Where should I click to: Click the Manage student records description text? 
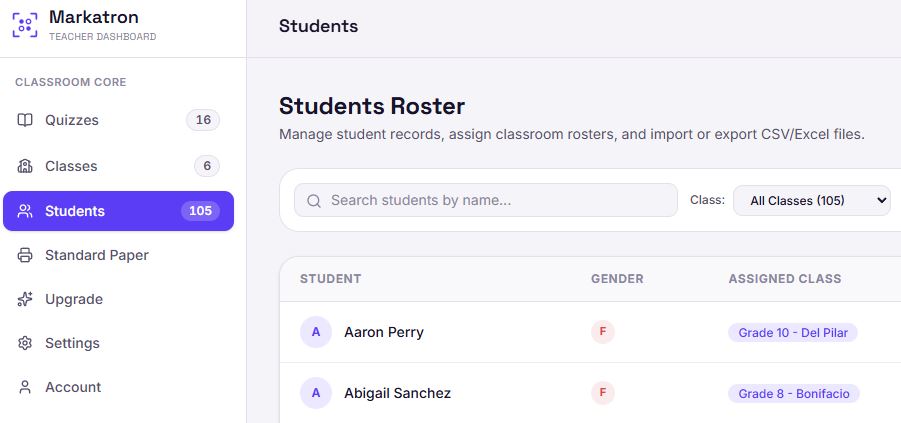pyautogui.click(x=572, y=135)
